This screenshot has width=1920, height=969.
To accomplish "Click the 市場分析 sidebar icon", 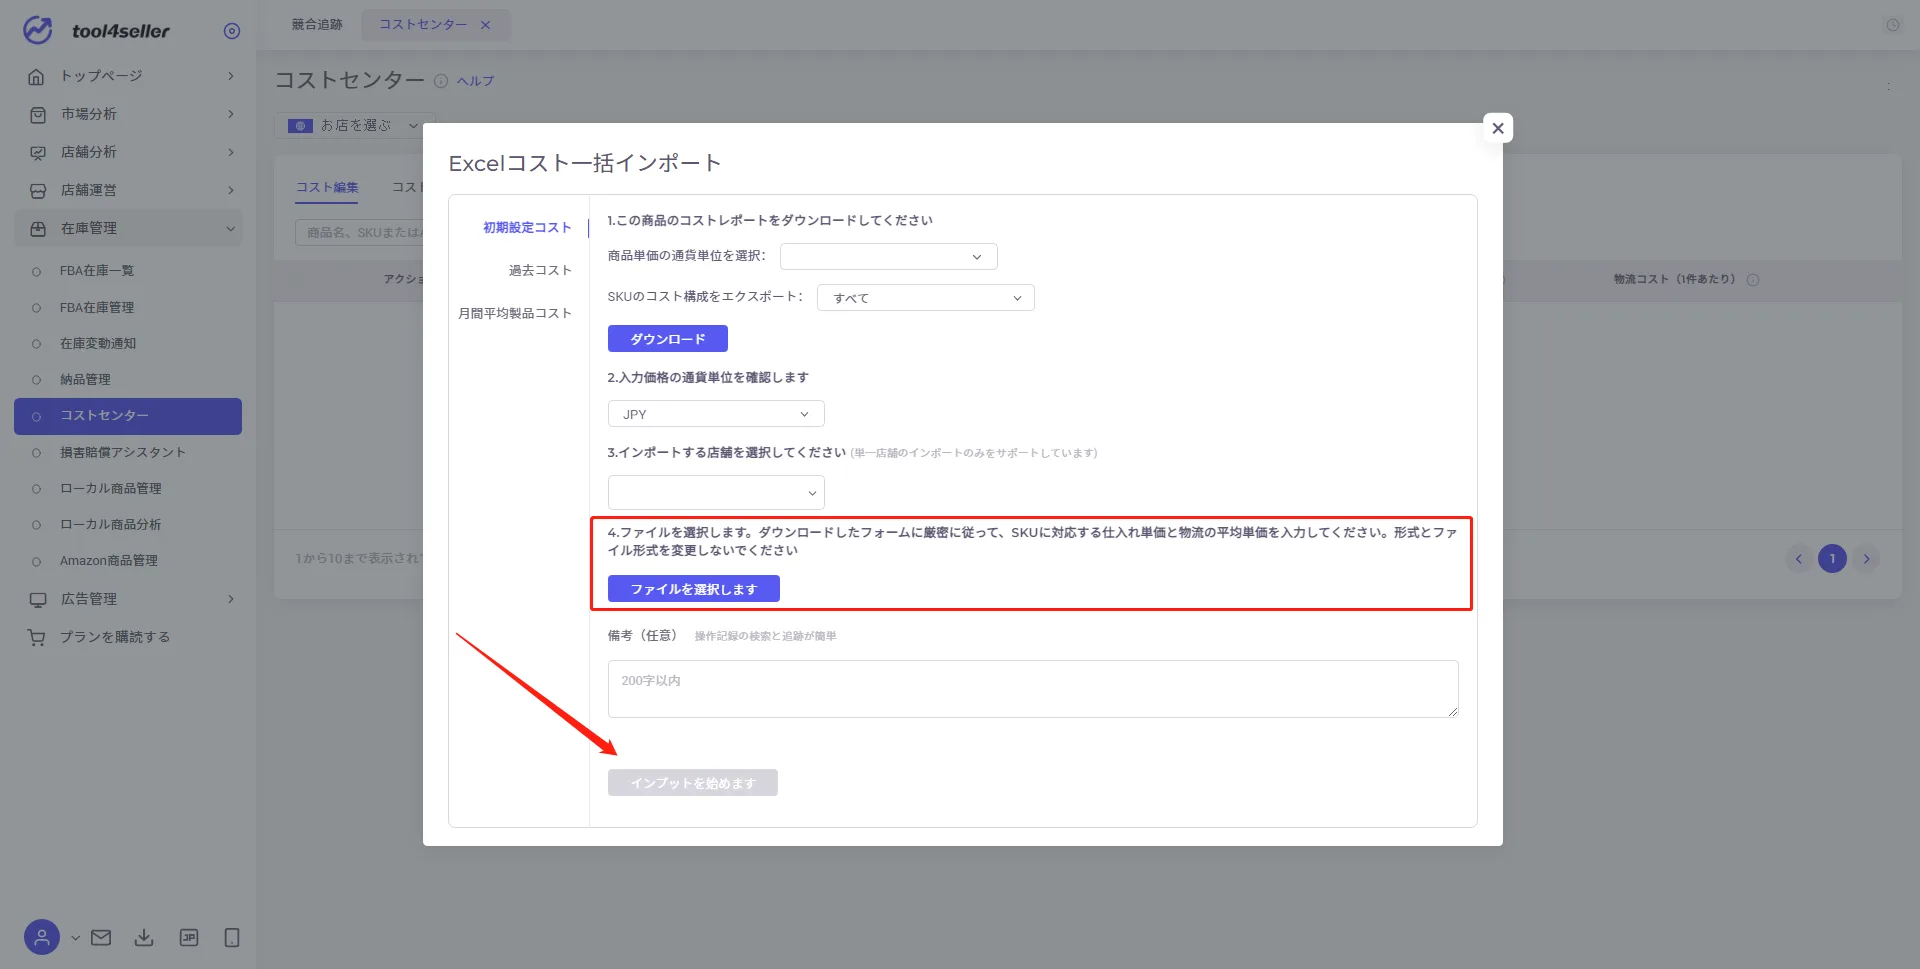I will [37, 115].
